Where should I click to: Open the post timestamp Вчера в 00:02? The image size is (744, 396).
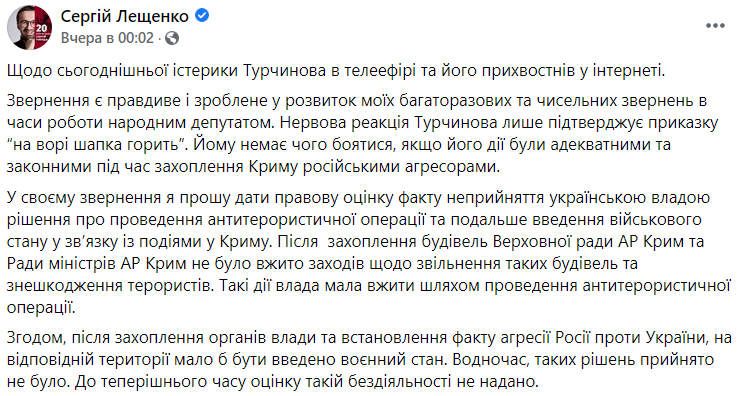107,38
